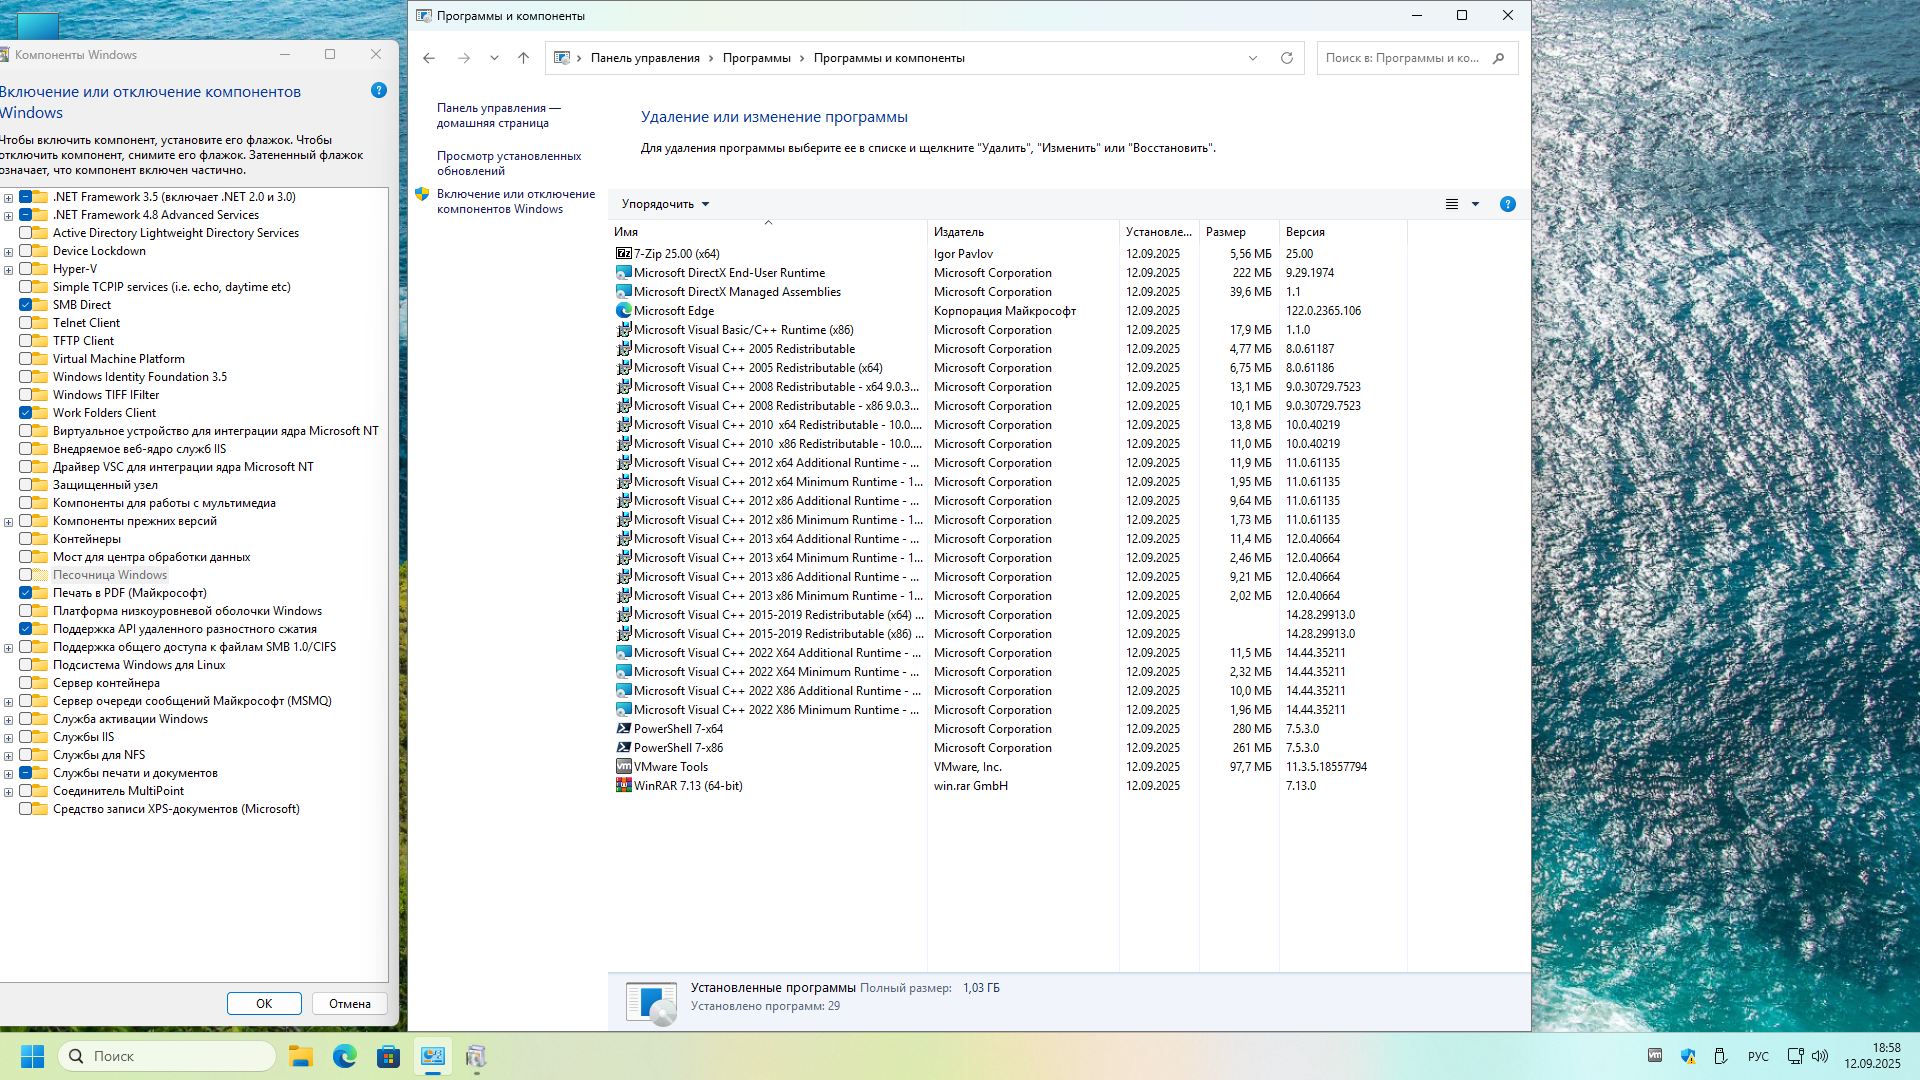Image resolution: width=1920 pixels, height=1080 pixels.
Task: Open Microsoft Store from the taskbar
Action: click(x=389, y=1056)
